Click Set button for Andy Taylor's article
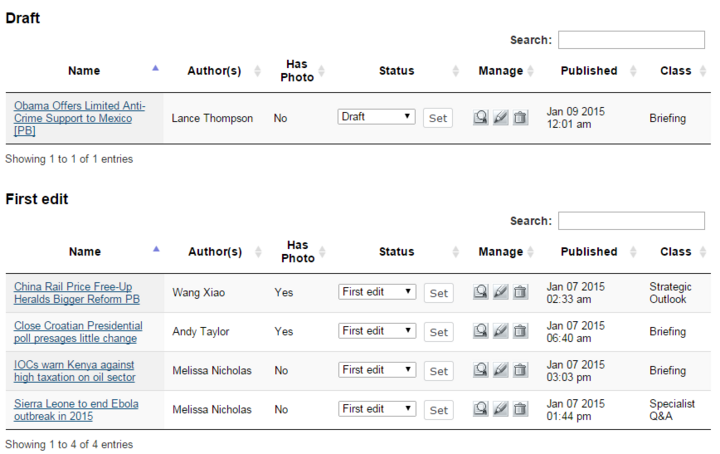This screenshot has width=720, height=454. [x=439, y=332]
